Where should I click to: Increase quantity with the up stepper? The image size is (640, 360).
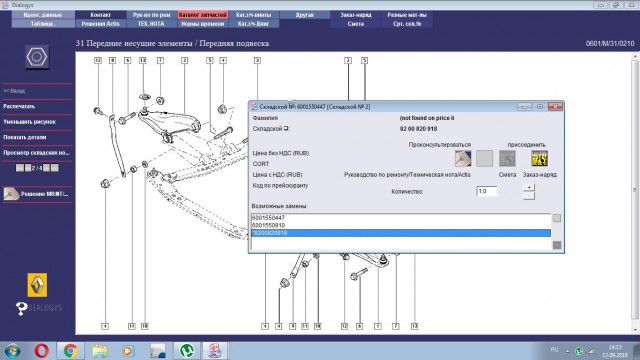(x=529, y=187)
